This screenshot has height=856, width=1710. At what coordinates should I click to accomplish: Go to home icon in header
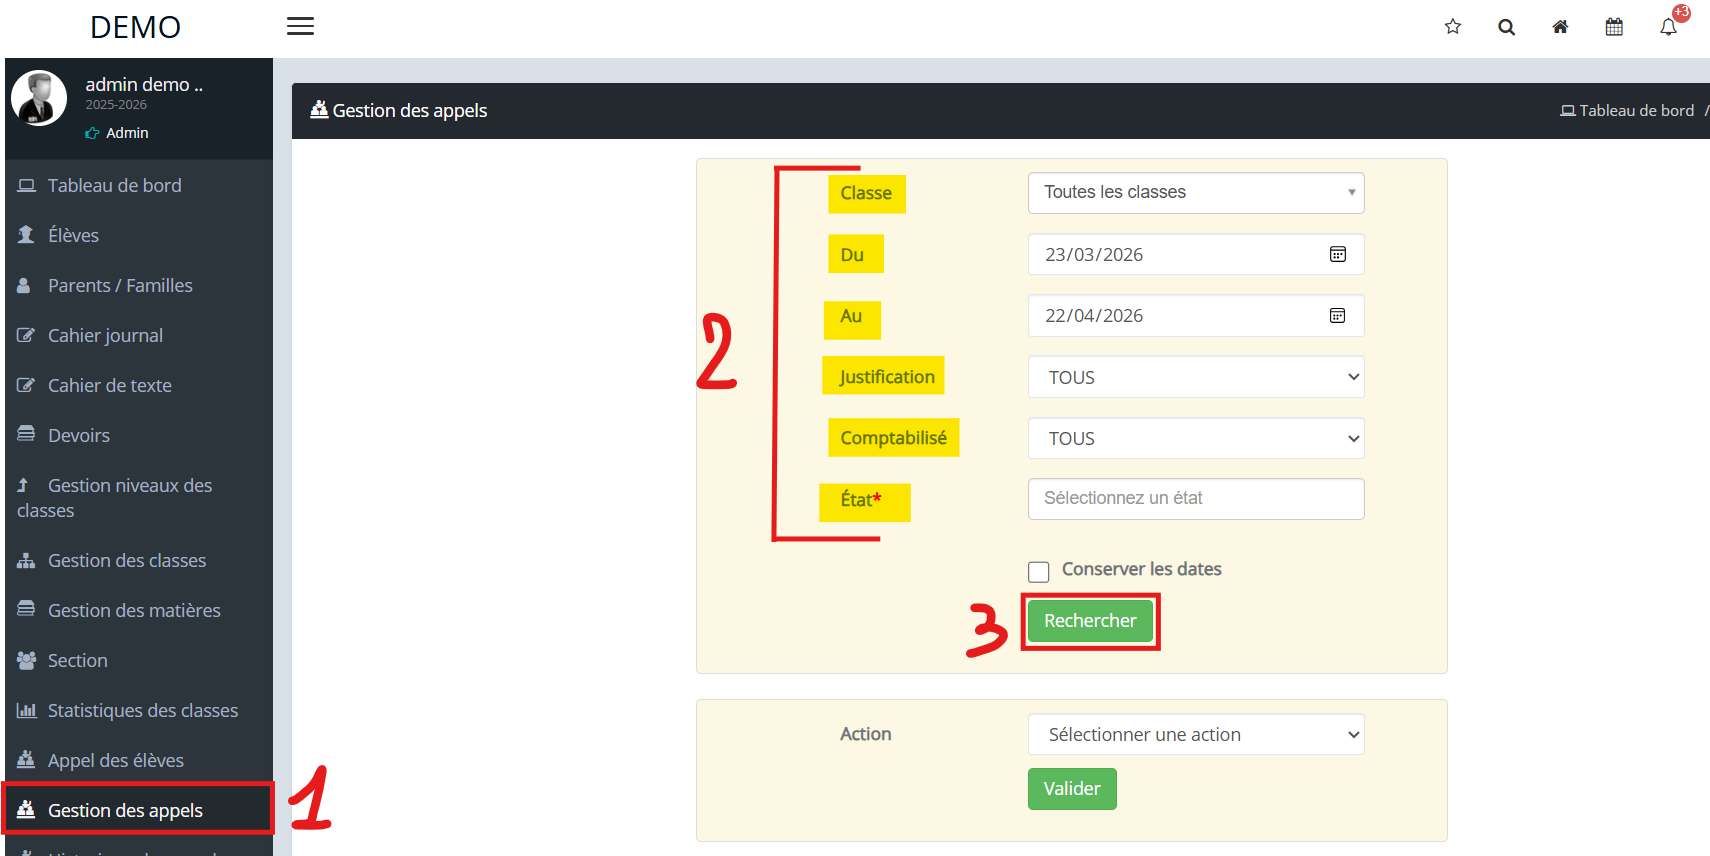tap(1560, 27)
